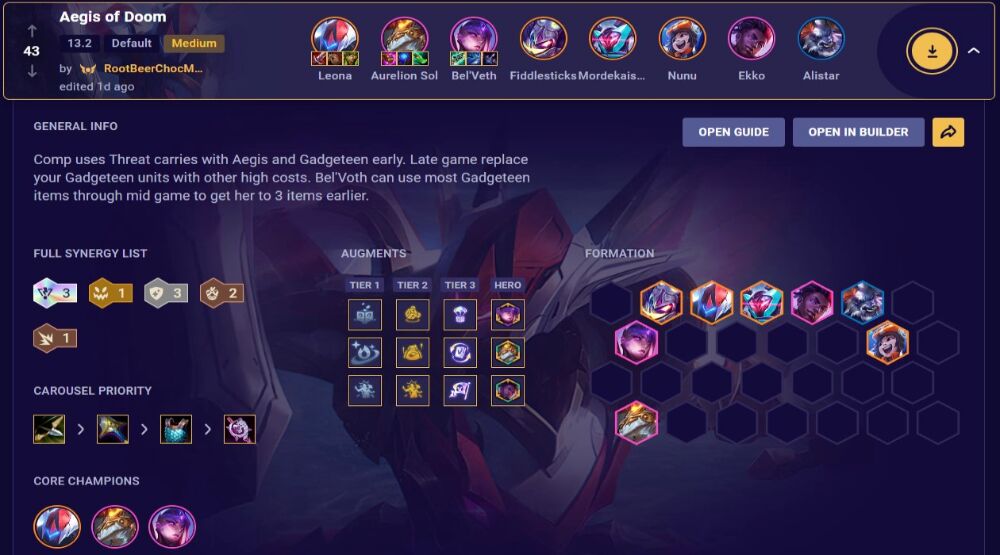Downvote the comp with the down arrow
This screenshot has height=555, width=1000.
(x=32, y=71)
